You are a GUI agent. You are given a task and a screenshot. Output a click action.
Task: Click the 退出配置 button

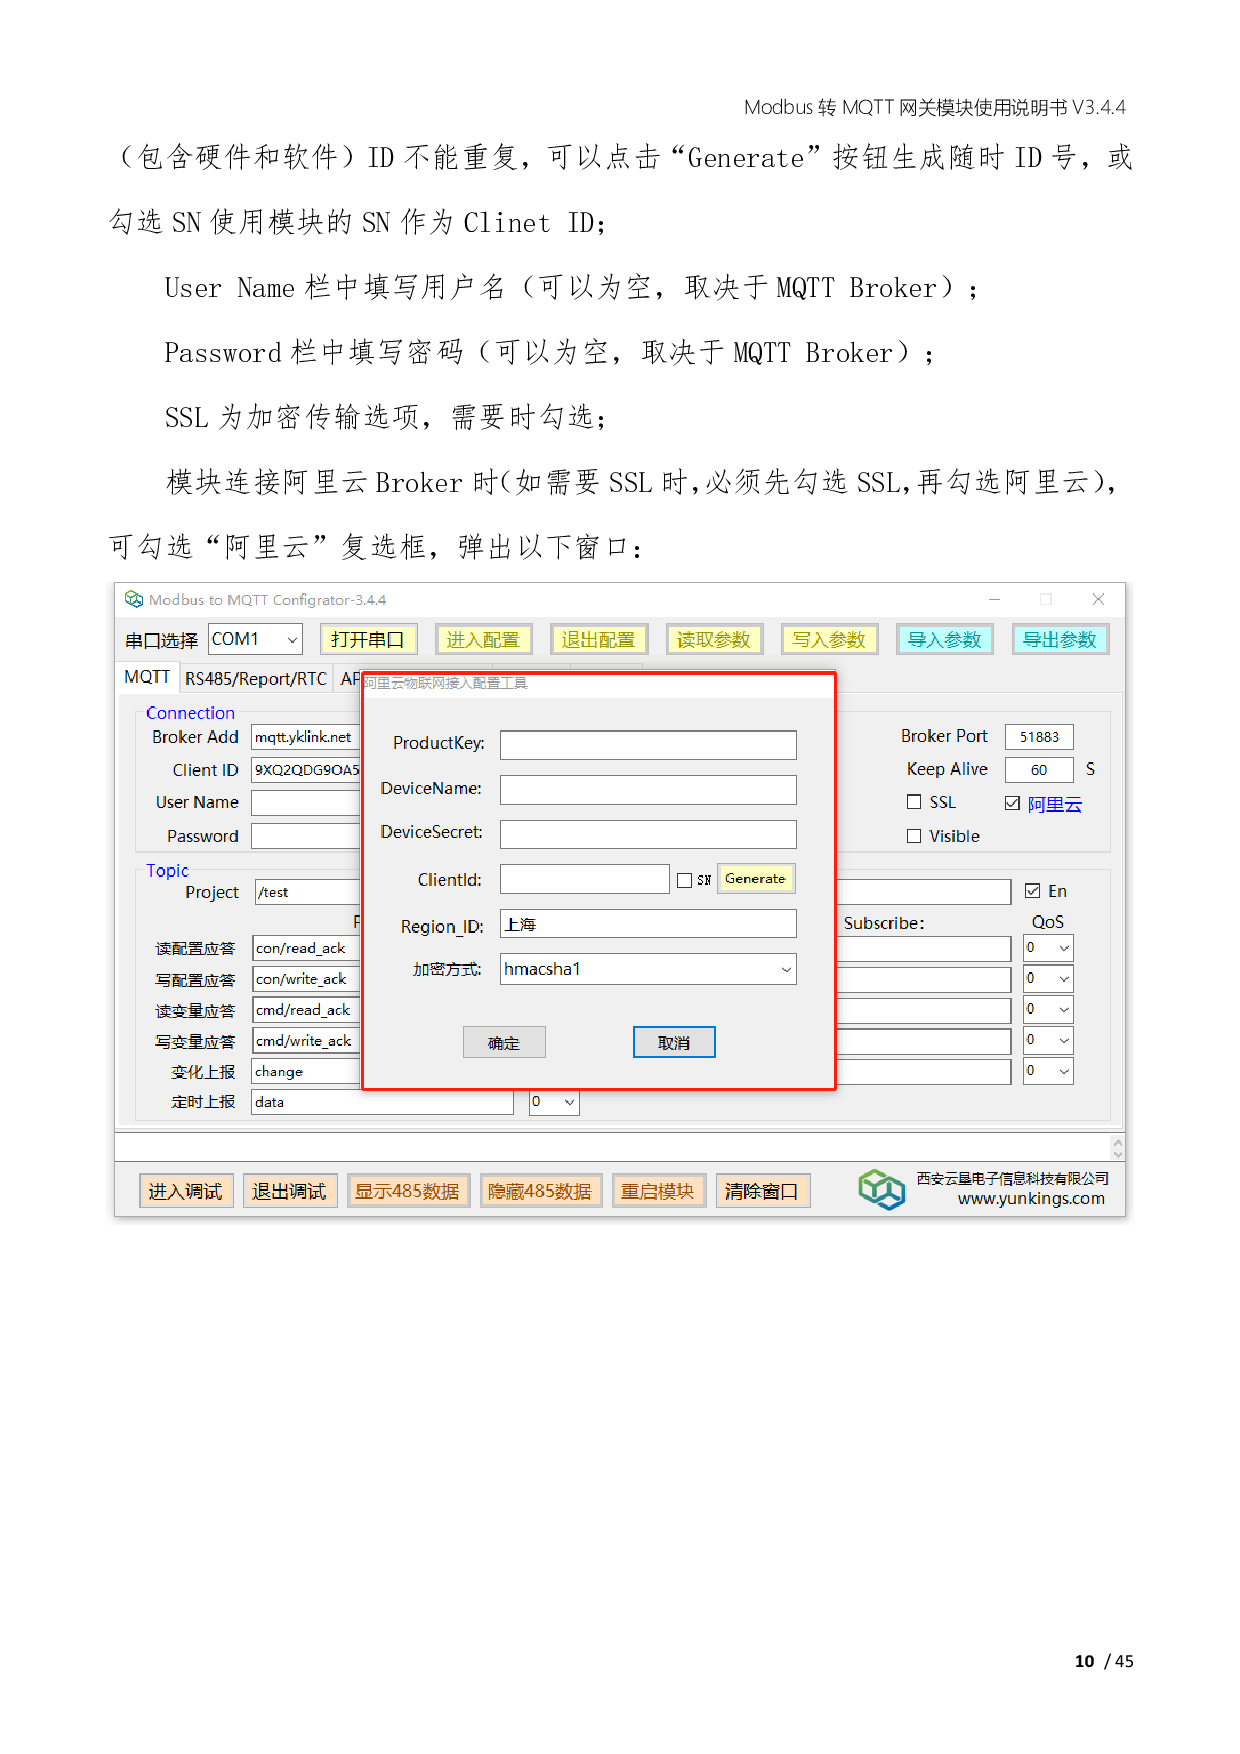pyautogui.click(x=599, y=640)
